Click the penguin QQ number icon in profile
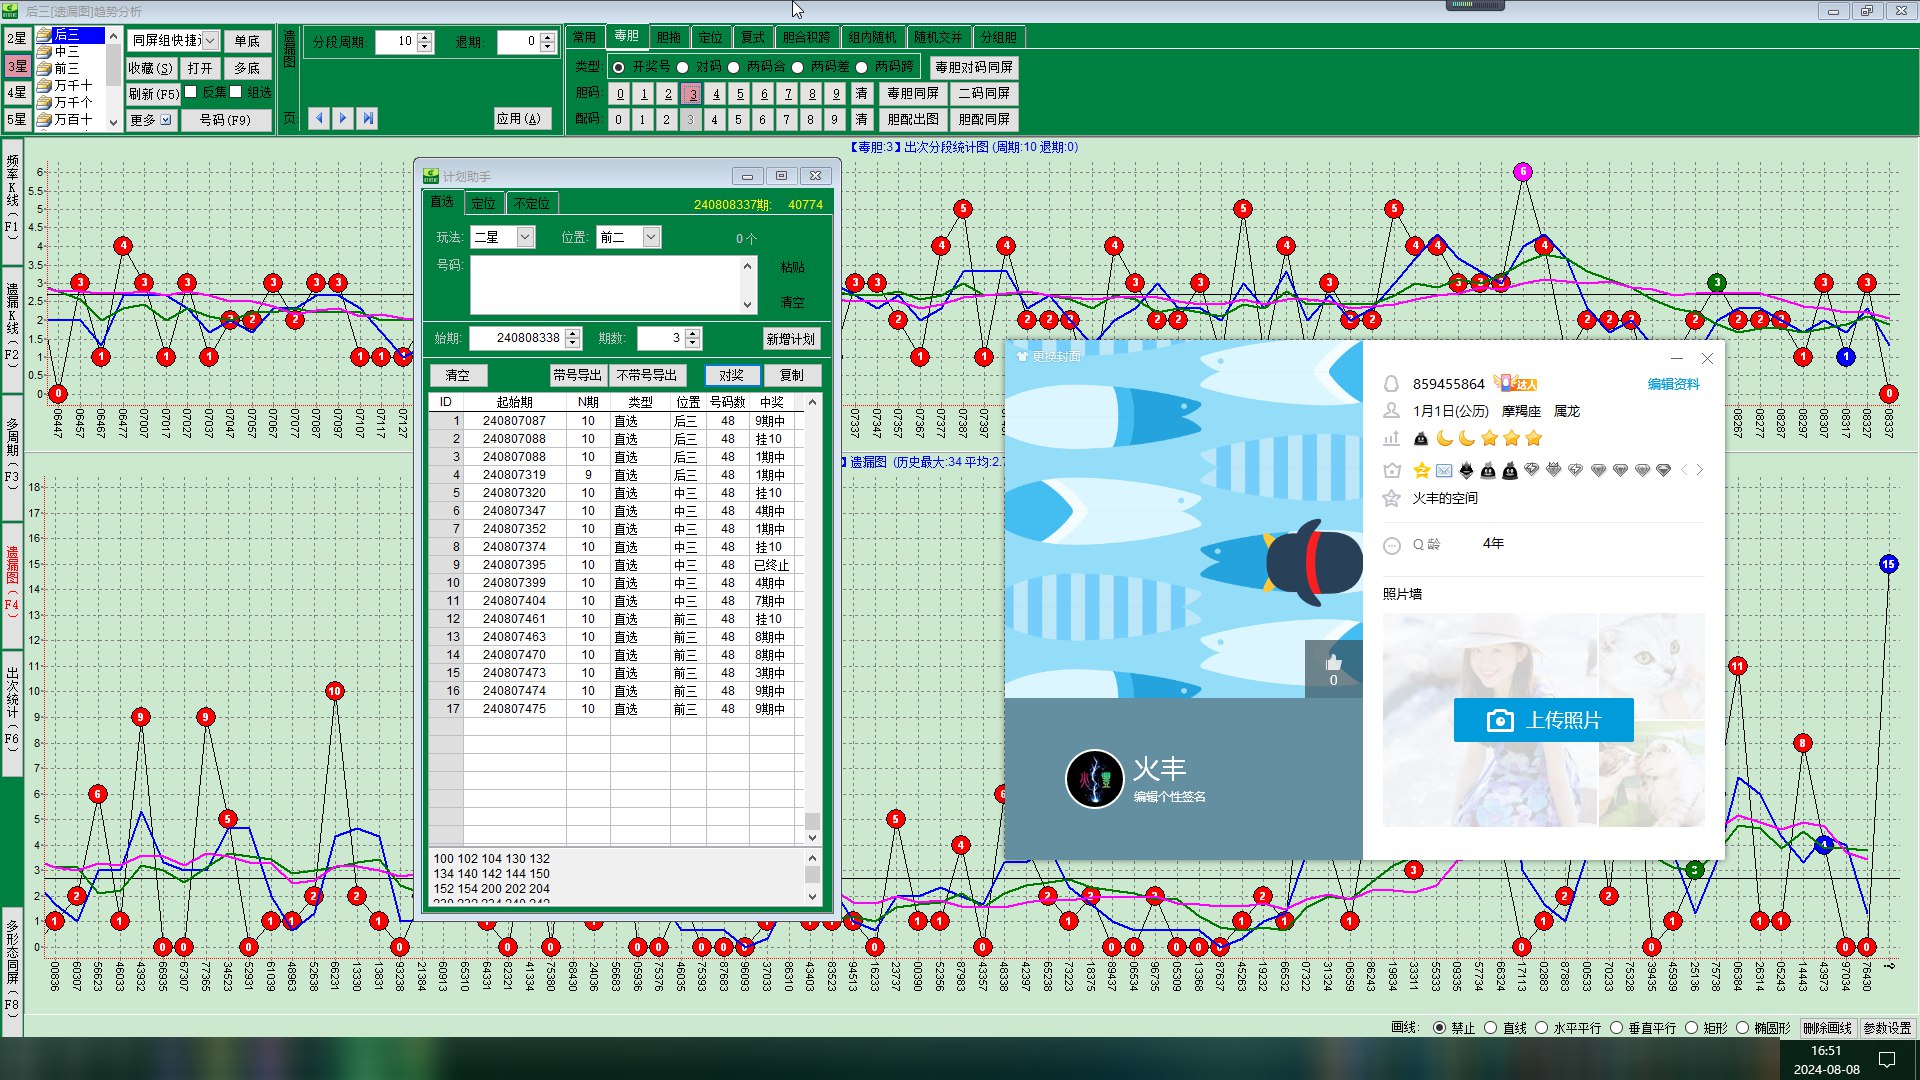The width and height of the screenshot is (1920, 1080). [x=1391, y=384]
